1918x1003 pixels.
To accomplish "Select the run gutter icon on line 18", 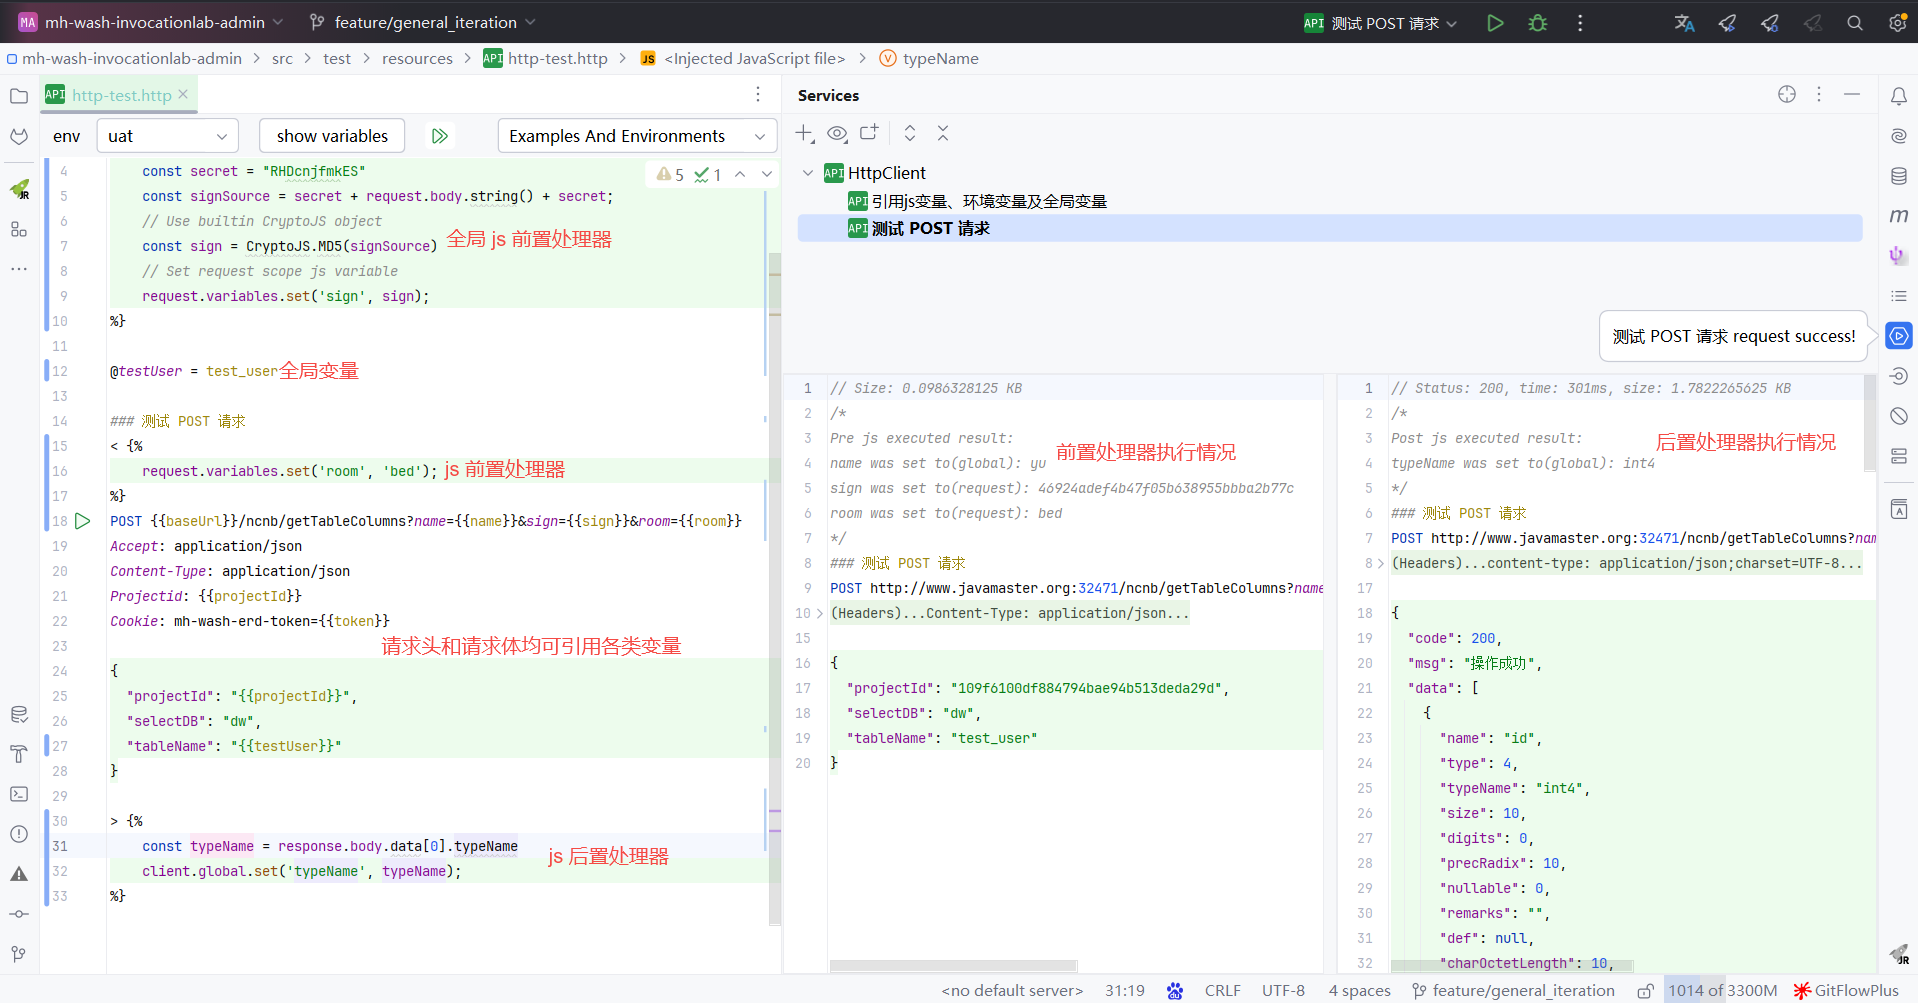I will (x=83, y=520).
